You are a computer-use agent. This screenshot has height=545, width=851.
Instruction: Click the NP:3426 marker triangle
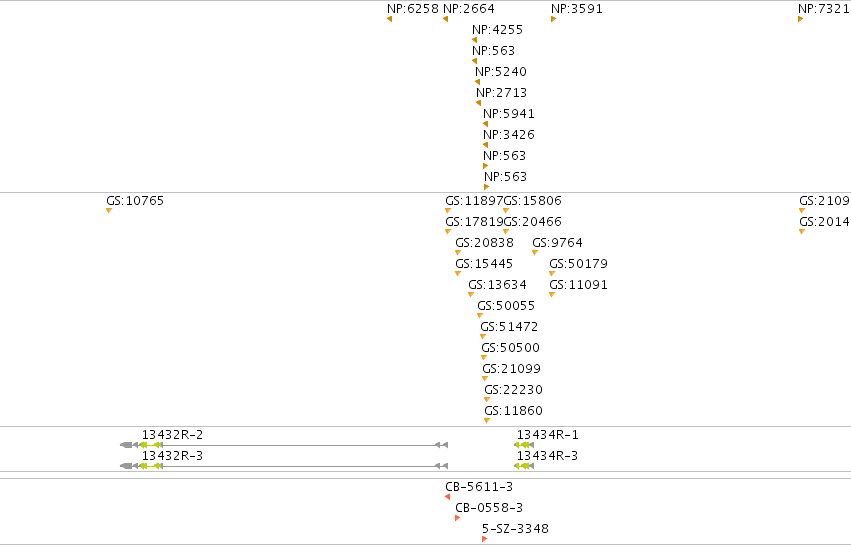click(x=485, y=145)
